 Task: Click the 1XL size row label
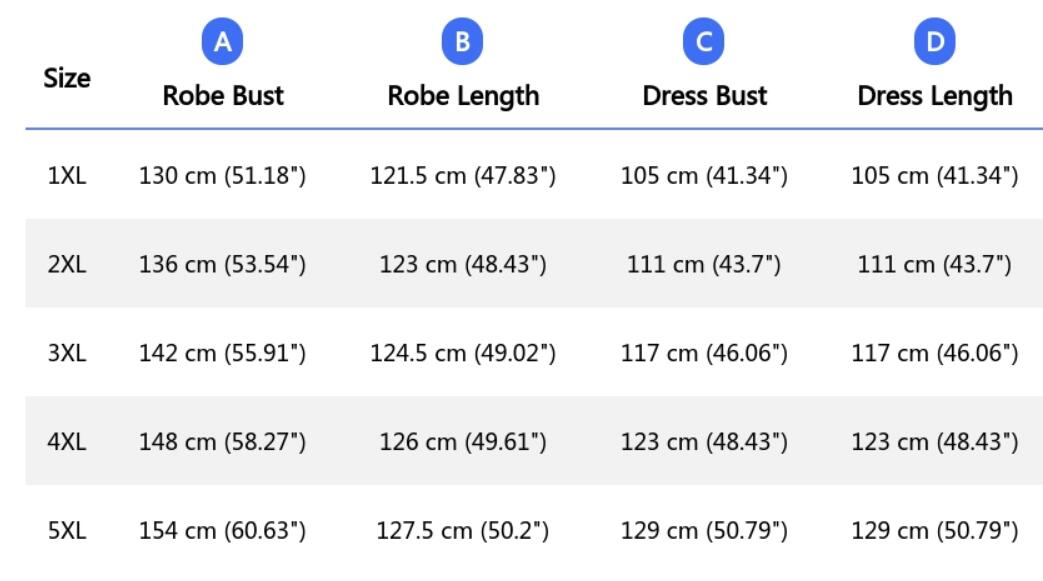[67, 176]
